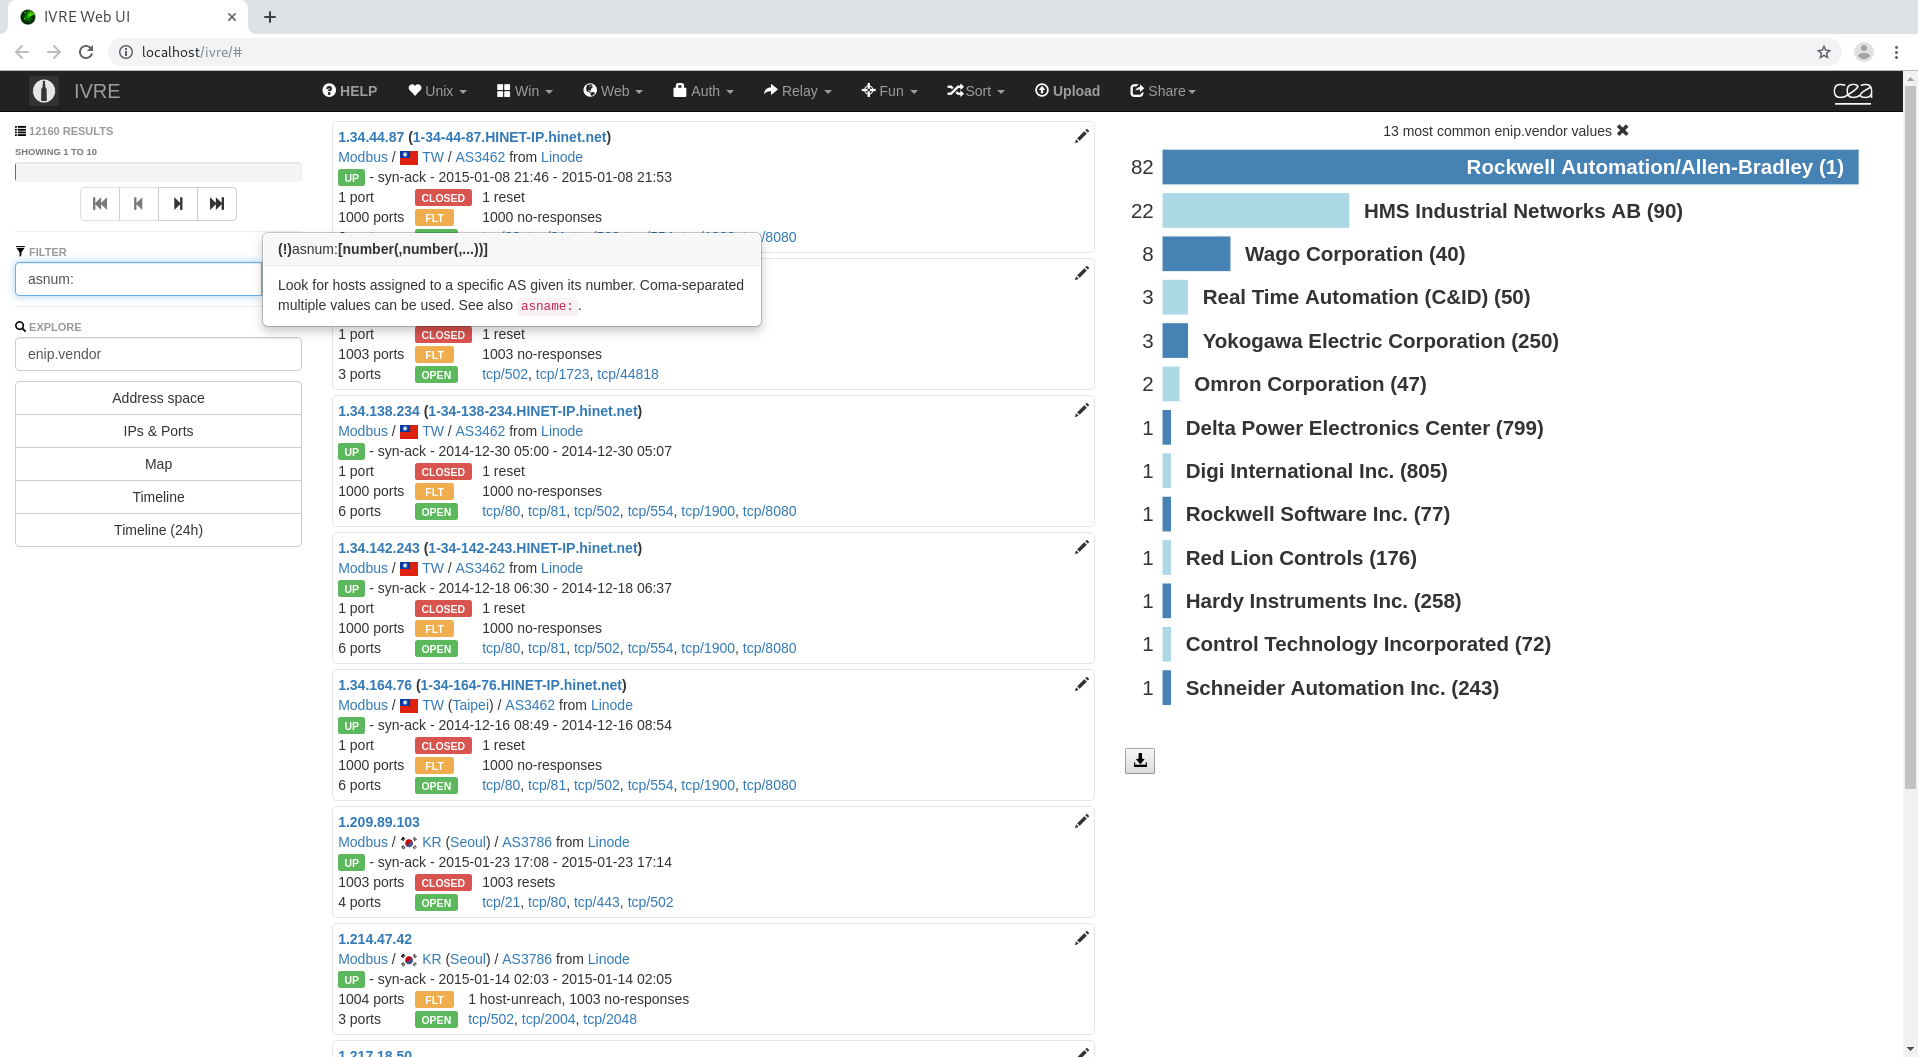Expand the Sort dropdown menu
The width and height of the screenshot is (1918, 1057).
tap(976, 91)
